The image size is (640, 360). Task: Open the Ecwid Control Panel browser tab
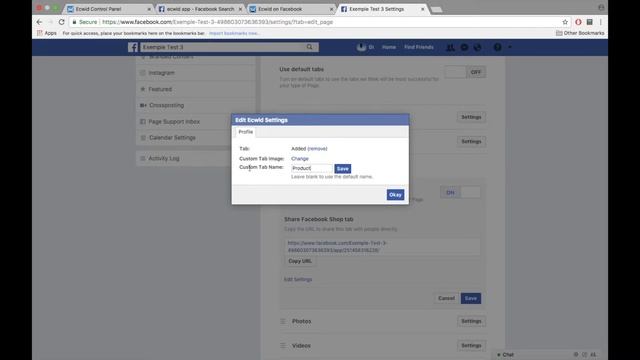click(109, 9)
